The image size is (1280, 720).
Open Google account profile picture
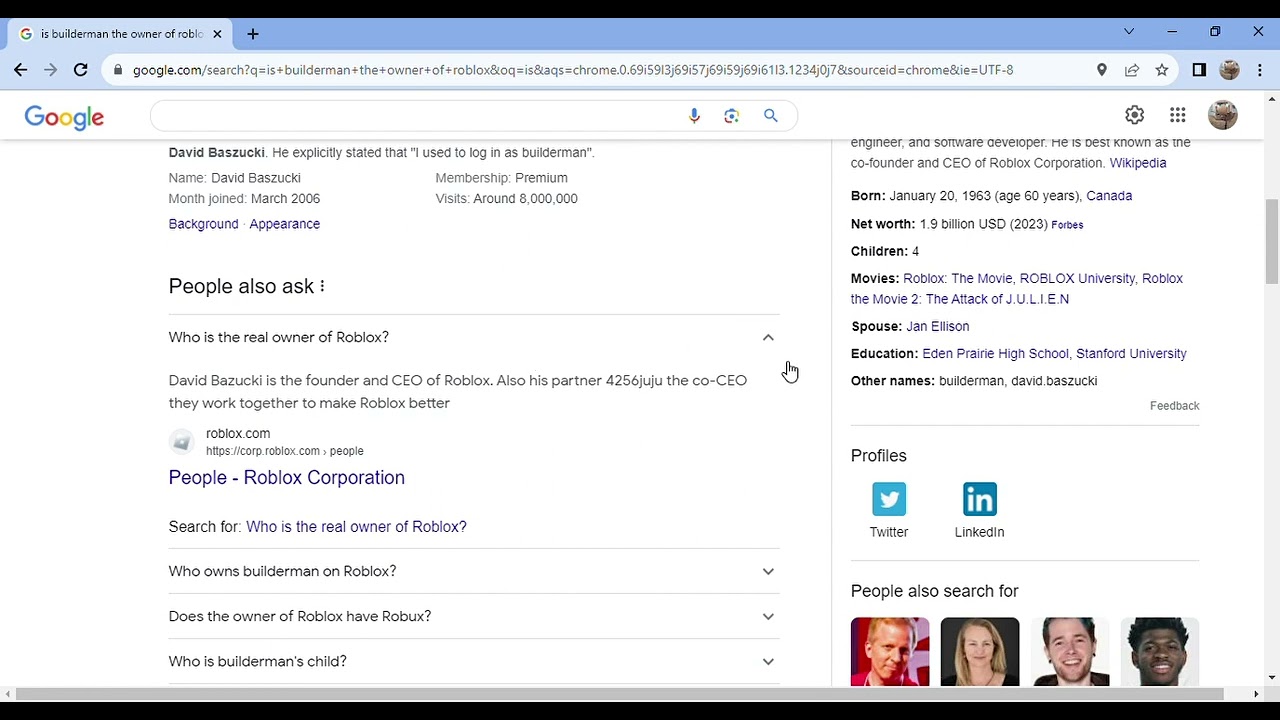(x=1223, y=115)
